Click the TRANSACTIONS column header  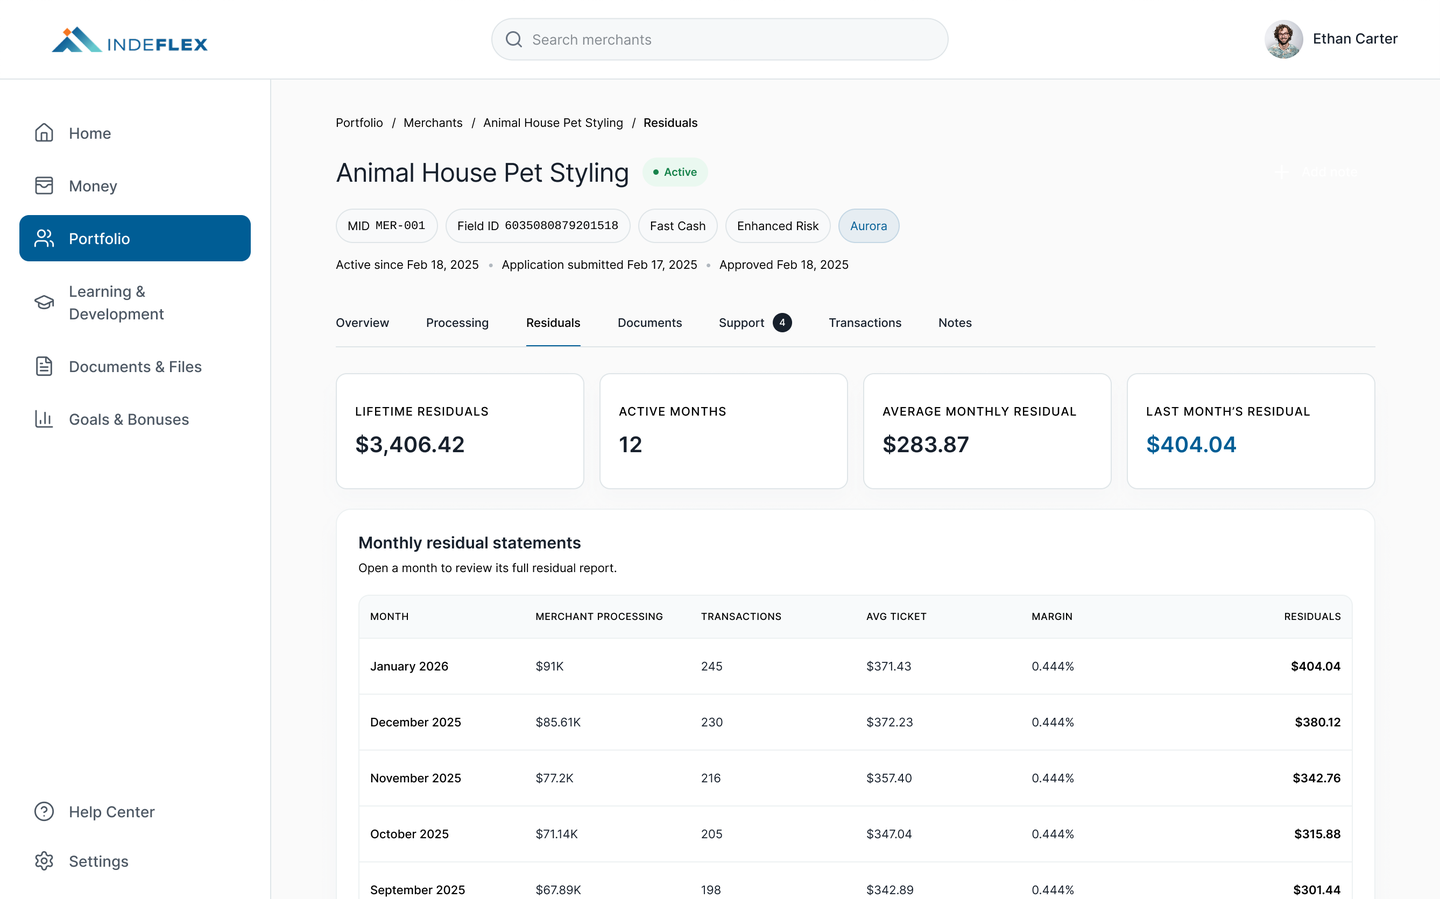741,617
